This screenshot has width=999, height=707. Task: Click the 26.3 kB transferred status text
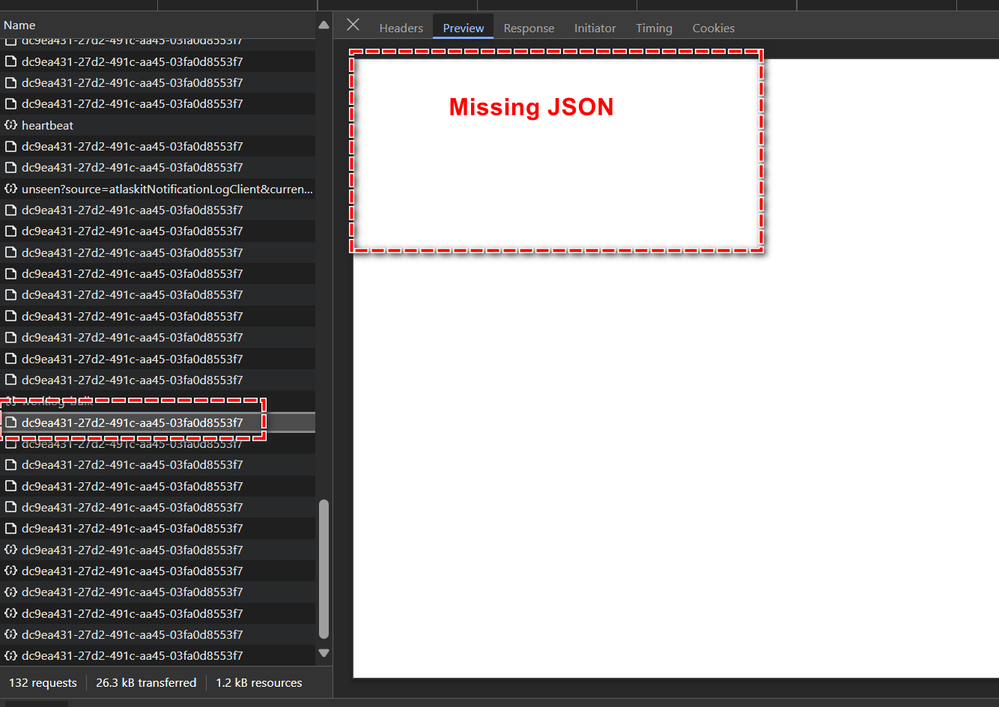point(146,682)
